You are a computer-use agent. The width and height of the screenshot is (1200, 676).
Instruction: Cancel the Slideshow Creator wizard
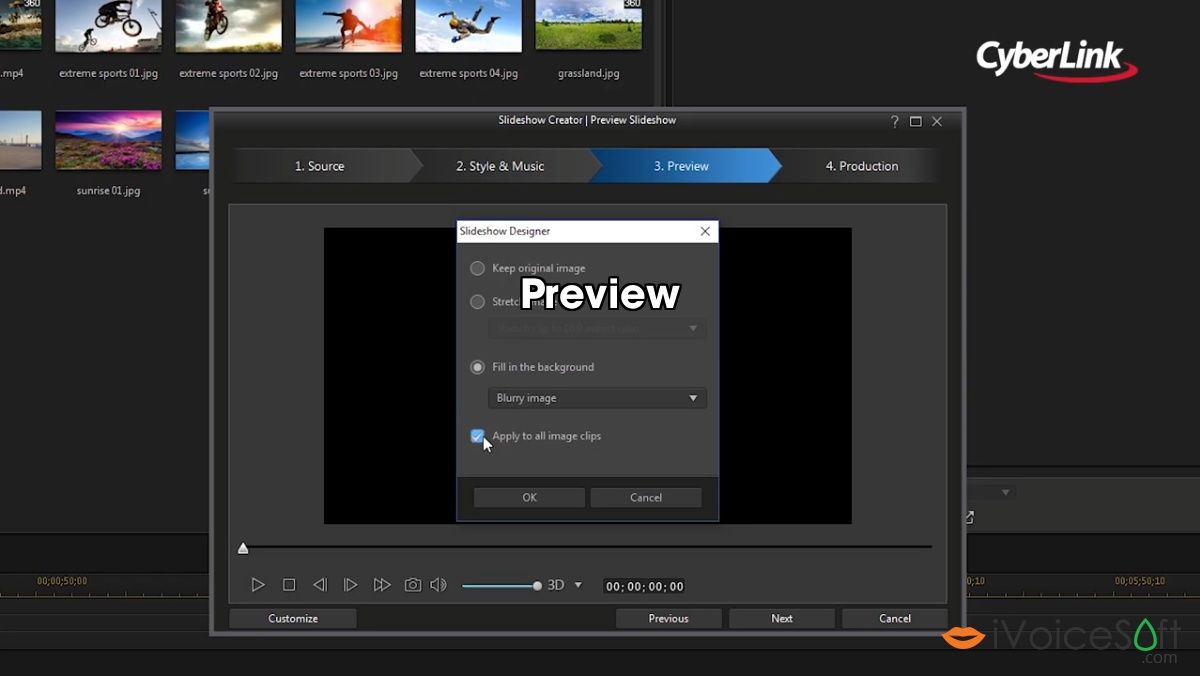[x=895, y=618]
